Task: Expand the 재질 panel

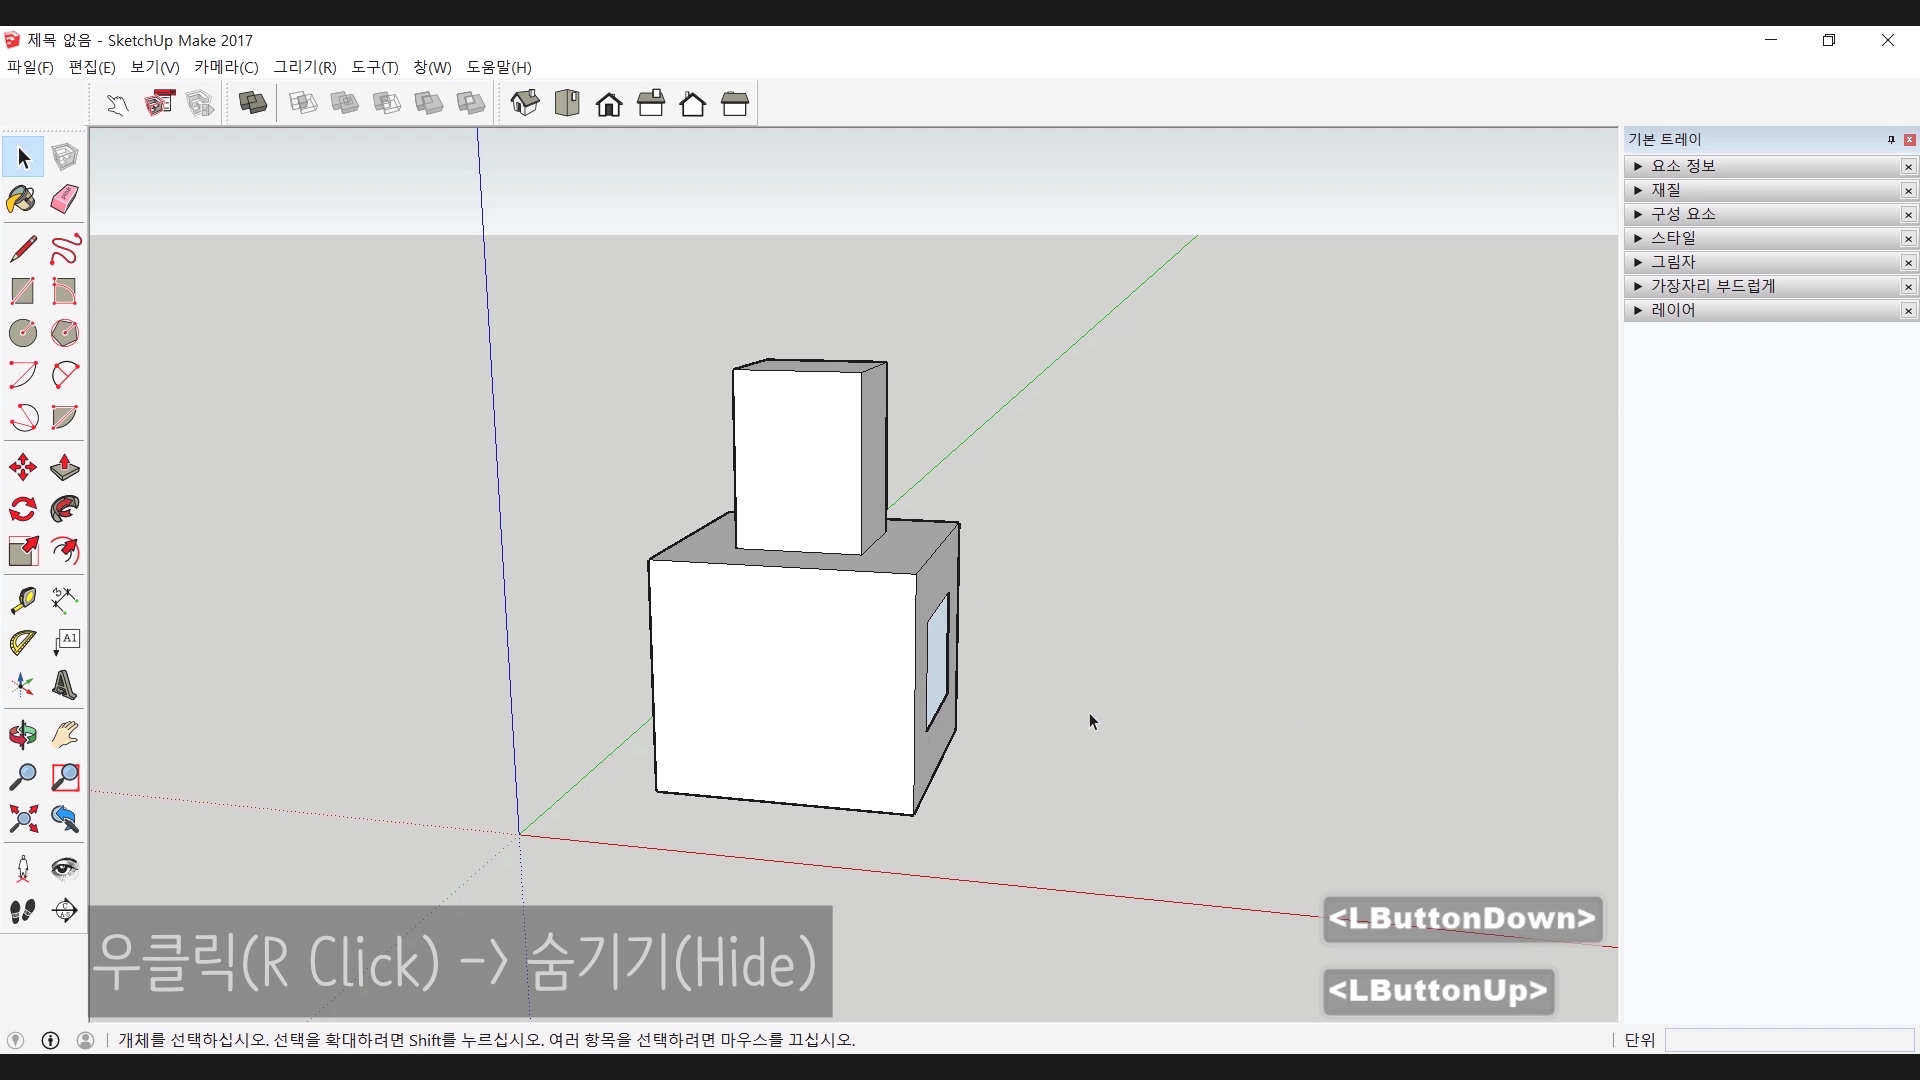Action: 1665,190
